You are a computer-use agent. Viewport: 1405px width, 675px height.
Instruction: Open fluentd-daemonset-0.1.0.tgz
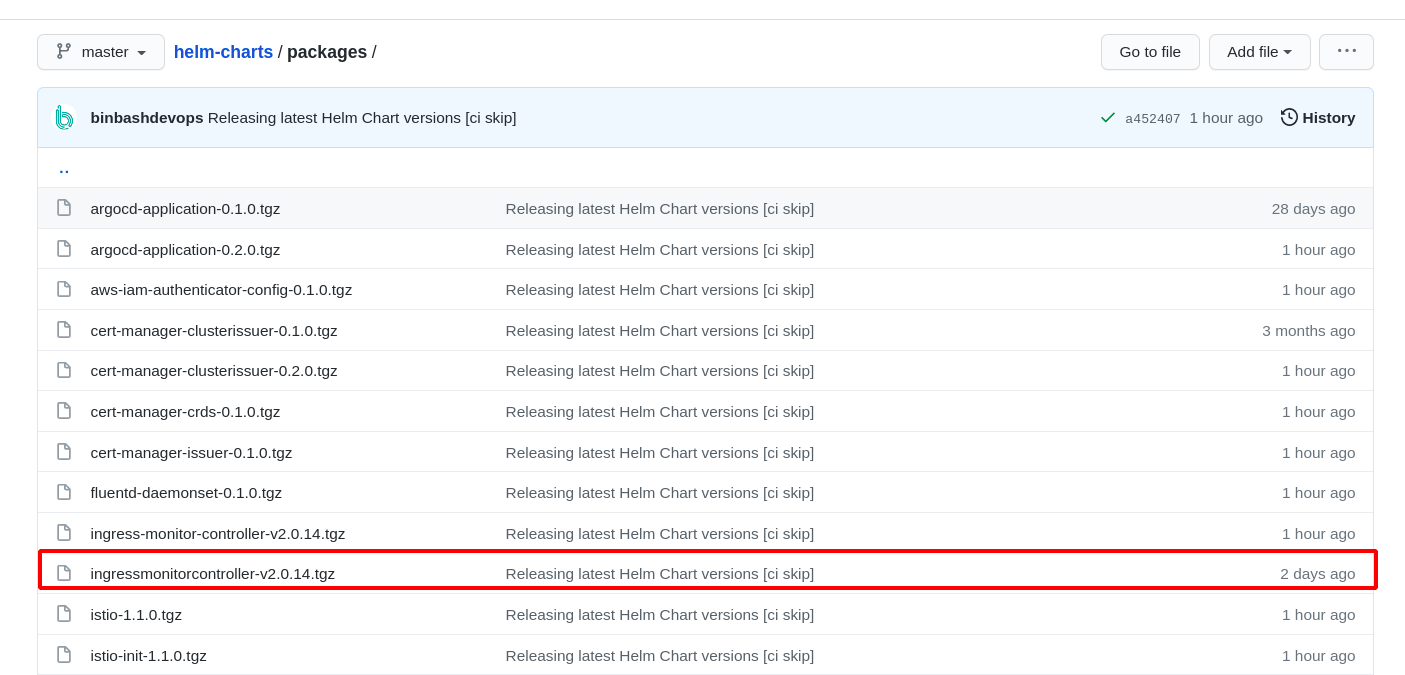[x=186, y=493]
